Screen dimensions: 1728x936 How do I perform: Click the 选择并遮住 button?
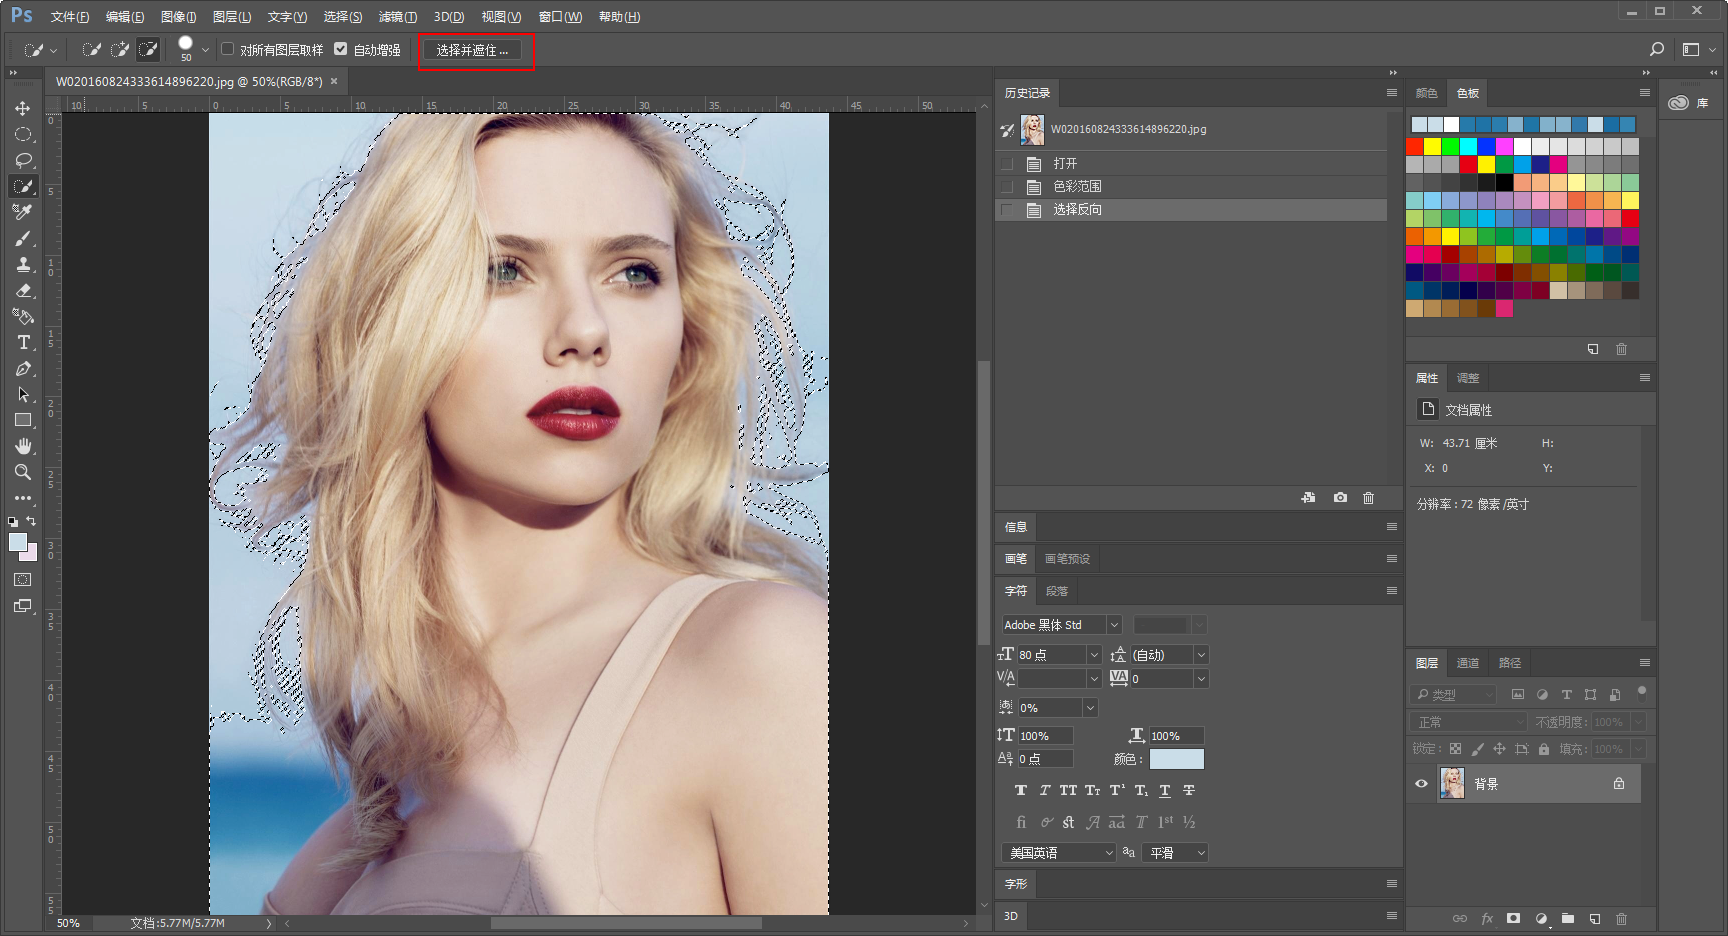472,50
